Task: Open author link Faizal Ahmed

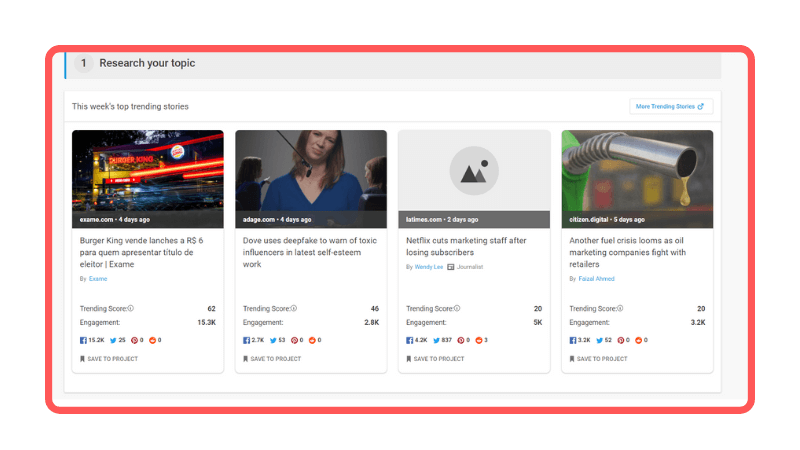Action: click(x=596, y=279)
